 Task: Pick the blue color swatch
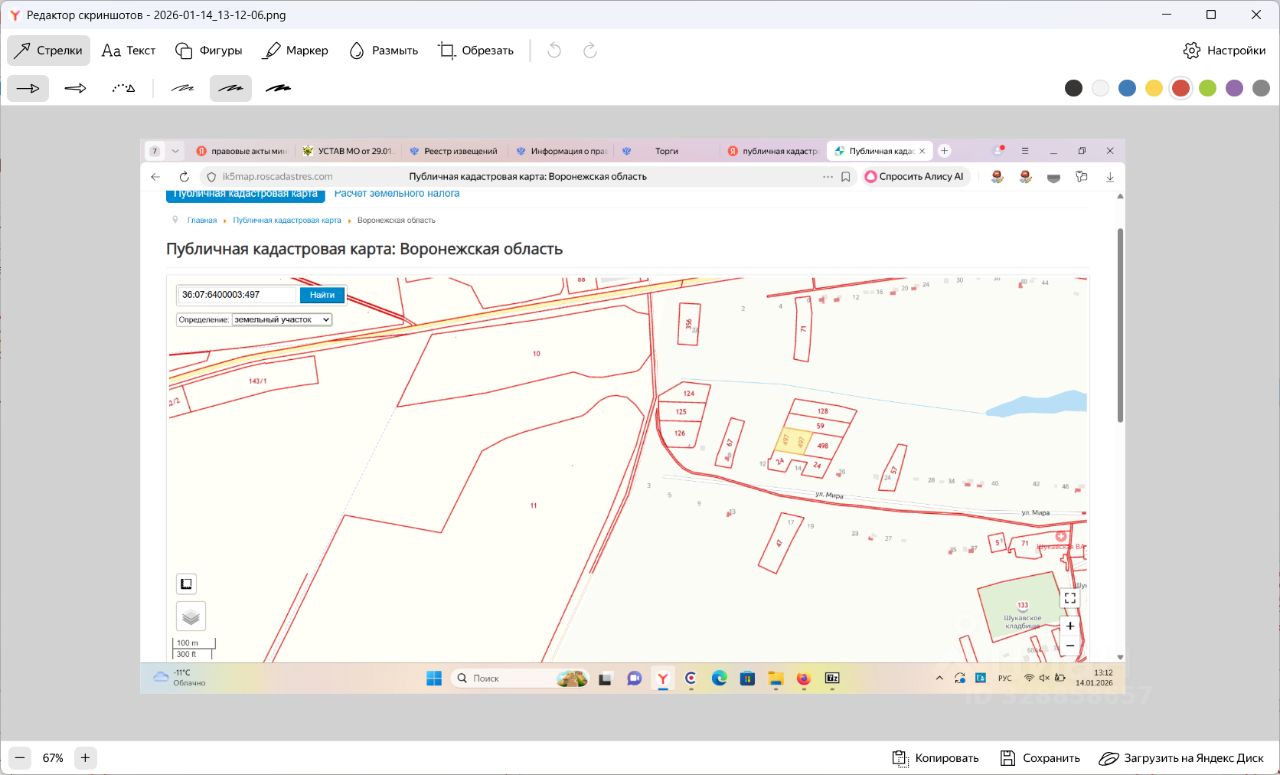1127,88
